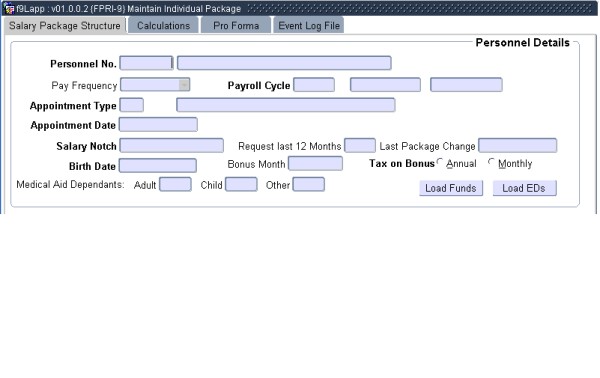Click the last Payroll Cycle field
The height and width of the screenshot is (378, 600).
pos(466,85)
